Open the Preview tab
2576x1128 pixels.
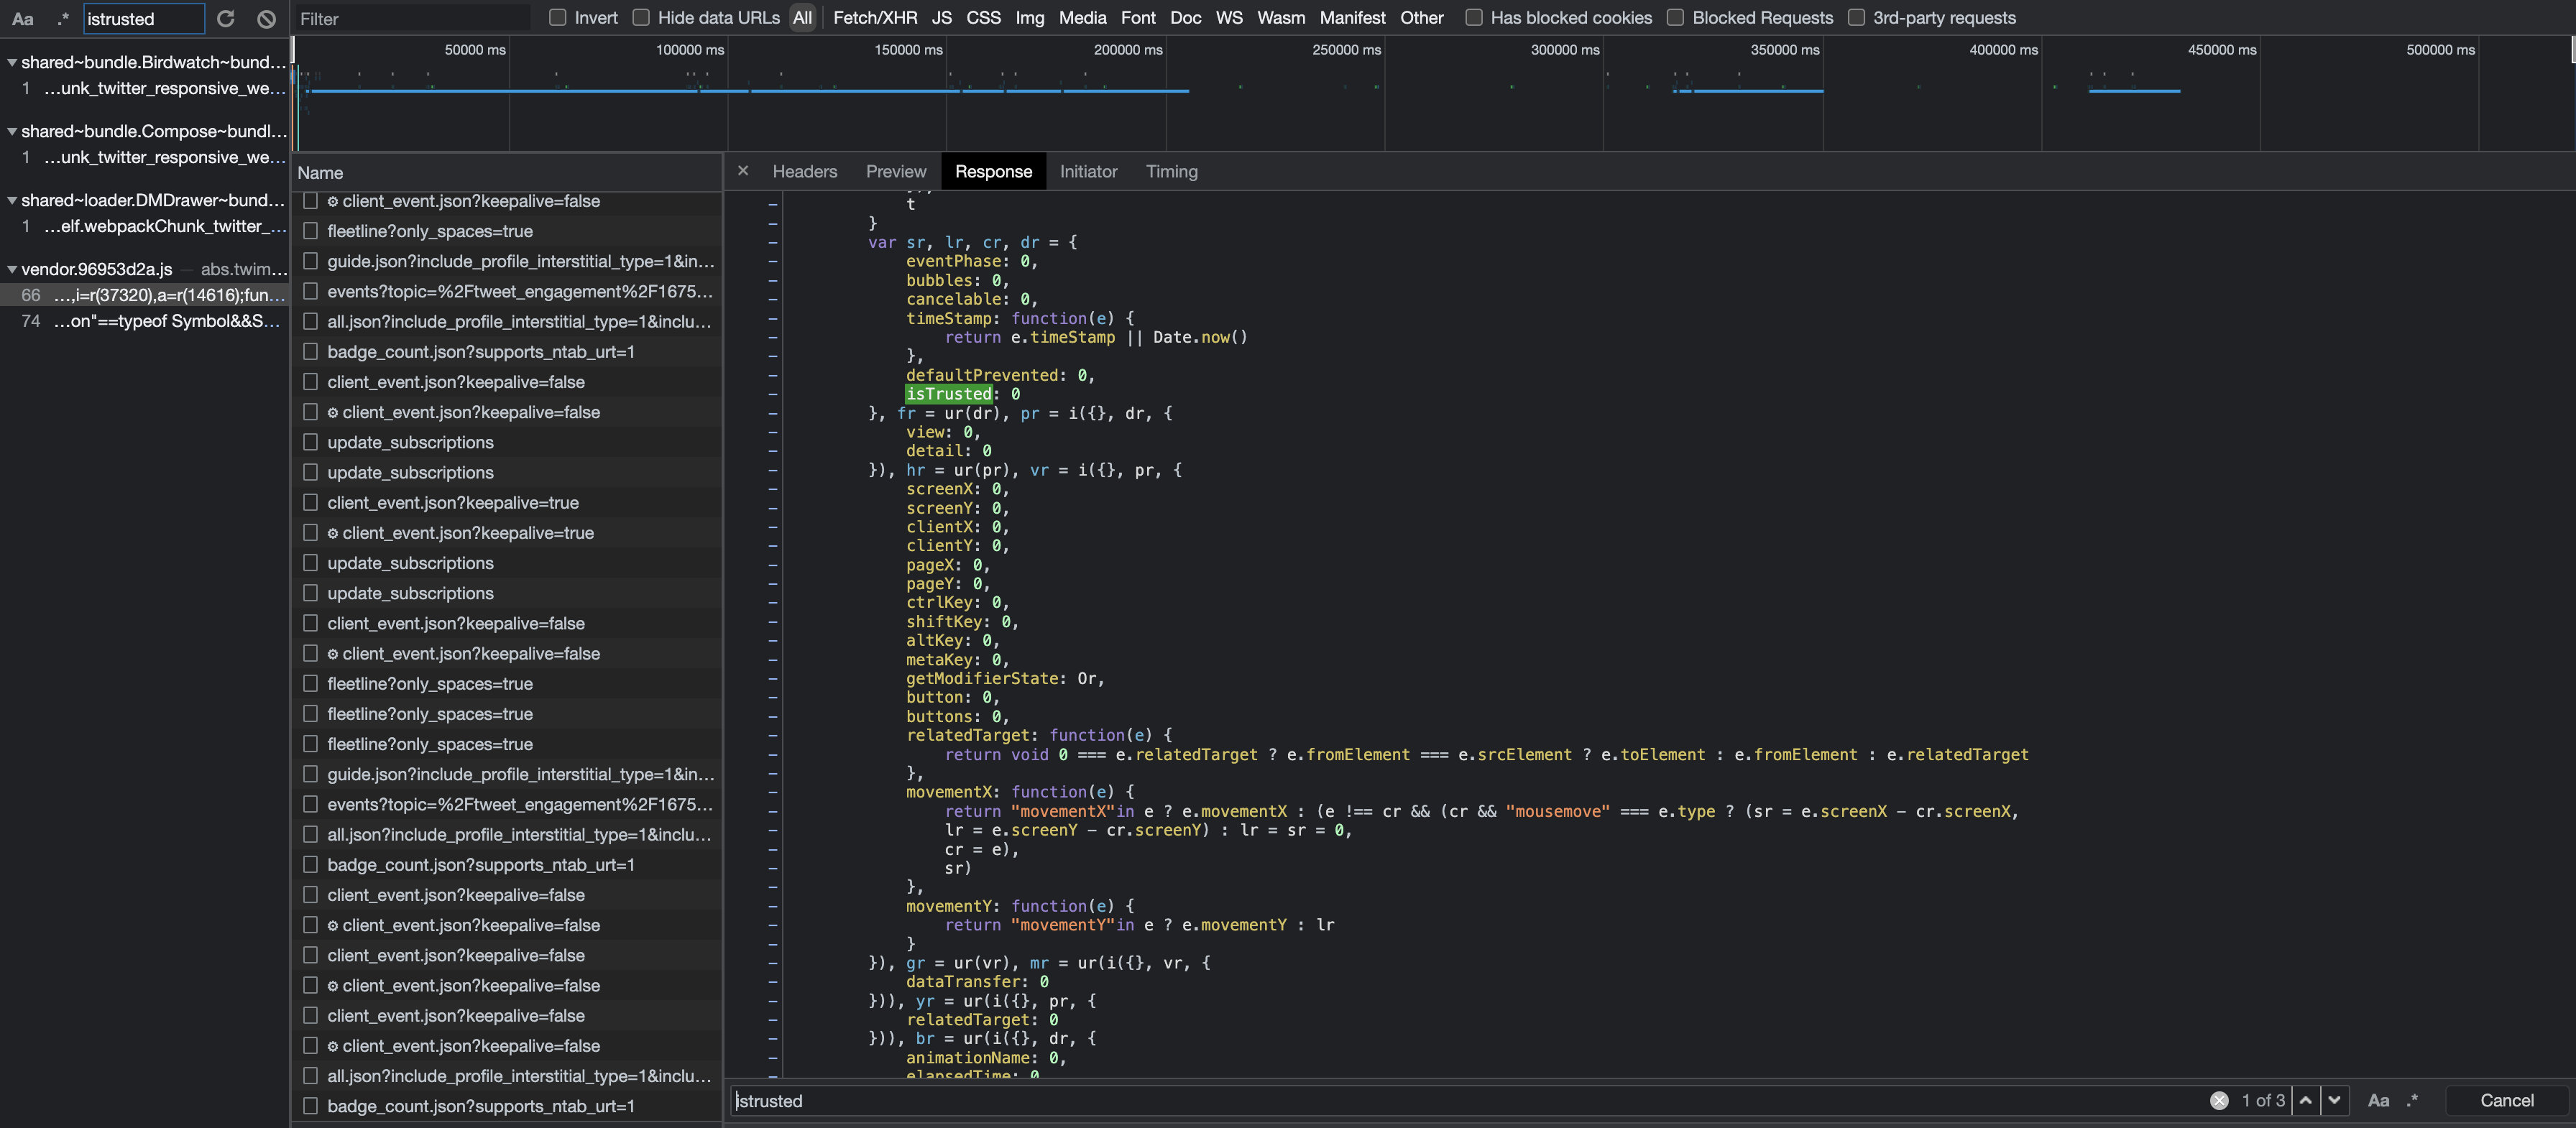tap(896, 172)
